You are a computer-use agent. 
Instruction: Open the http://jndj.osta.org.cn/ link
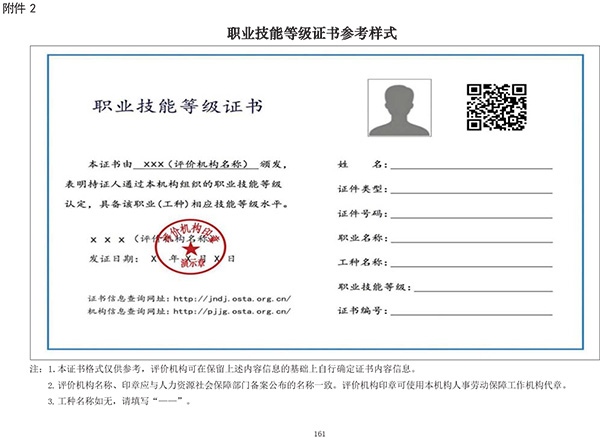[x=232, y=299]
